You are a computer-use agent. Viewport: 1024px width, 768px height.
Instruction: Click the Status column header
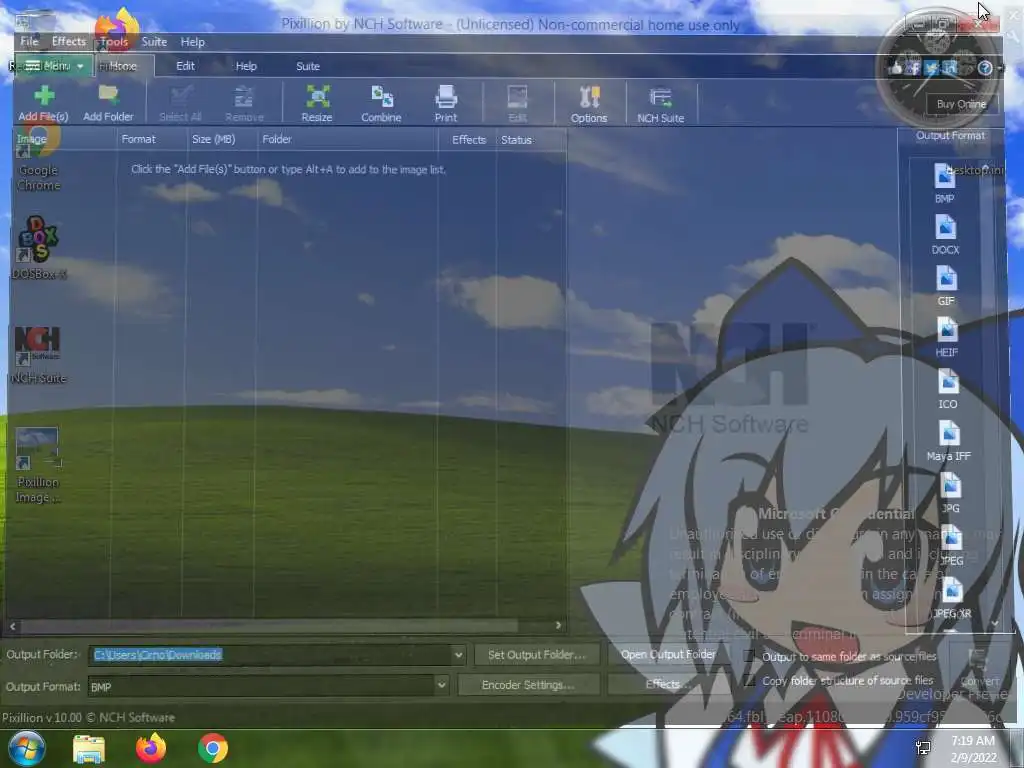coord(530,140)
